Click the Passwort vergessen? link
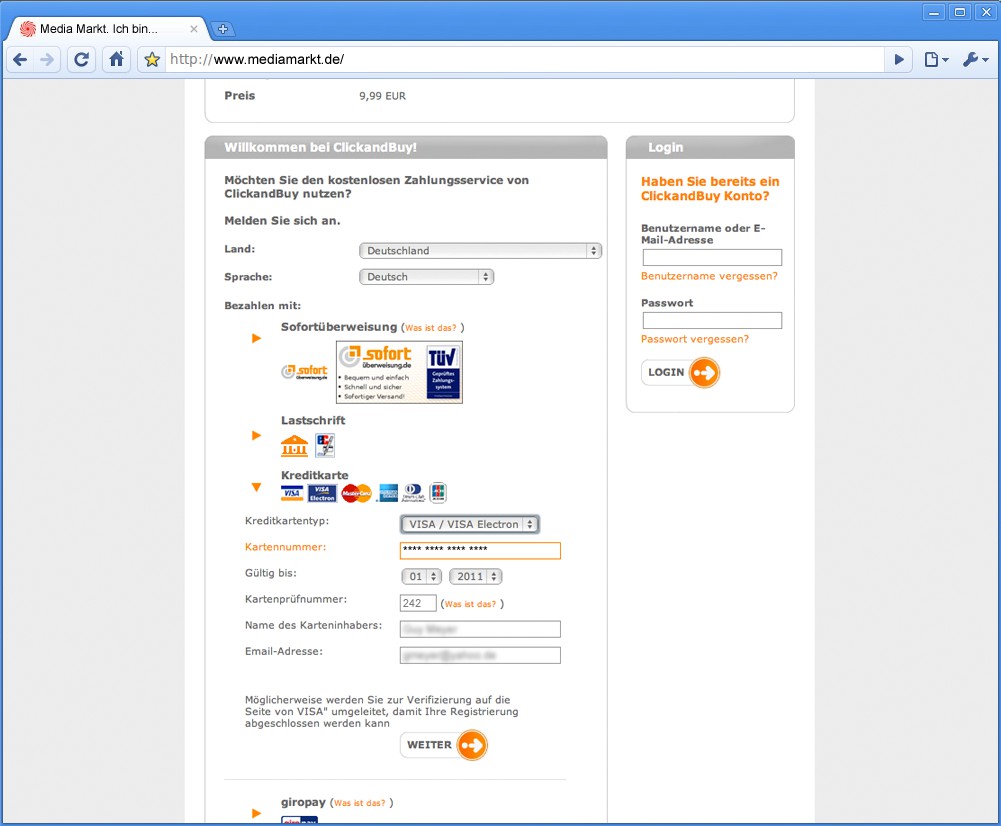The height and width of the screenshot is (826, 1001). (694, 339)
